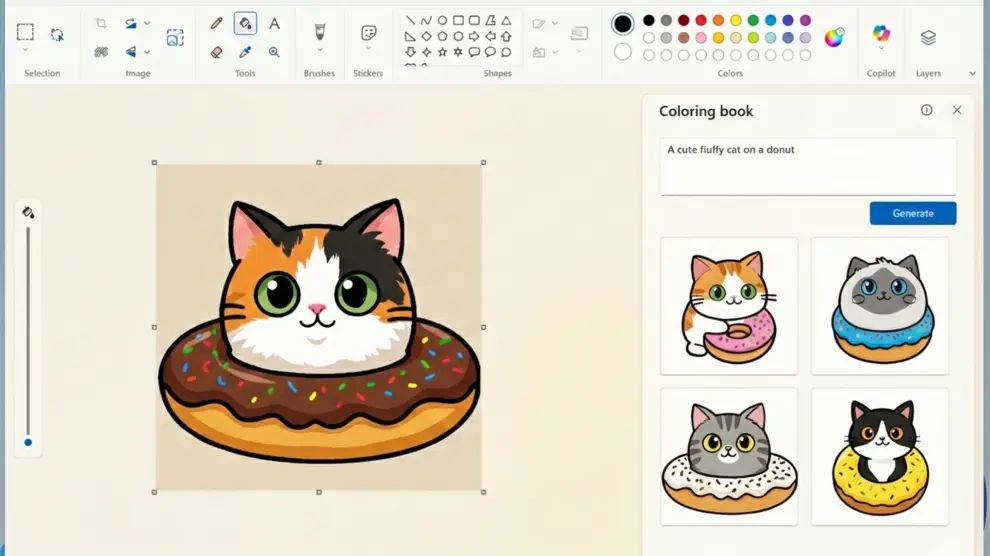Viewport: 990px width, 556px height.
Task: Collapse the ribbon using the right-edge chevron
Action: click(x=972, y=73)
